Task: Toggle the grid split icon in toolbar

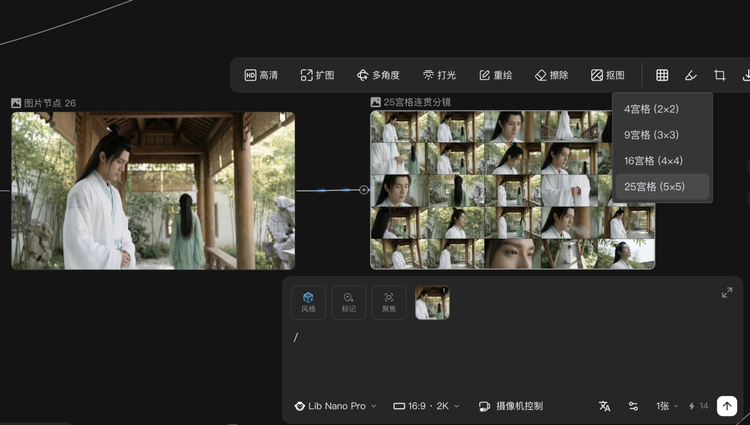Action: coord(662,75)
